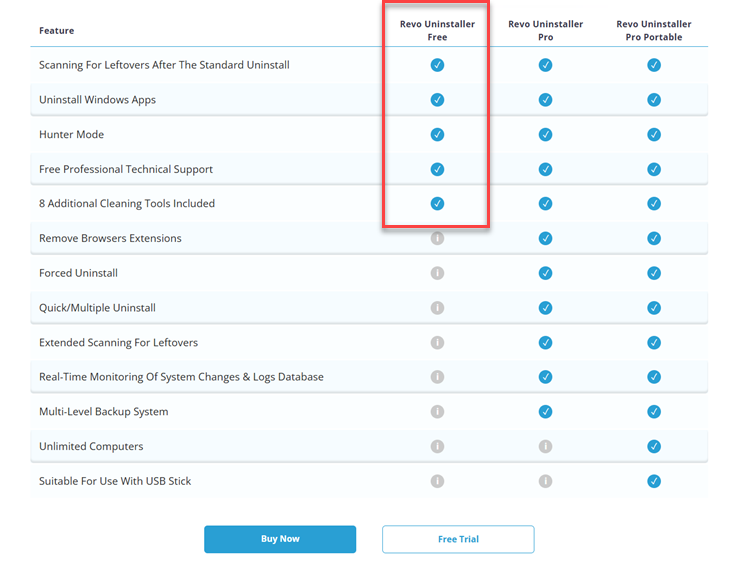Click Free column info icon for Suitable For Use With USB Stick
Image resolution: width=750 pixels, height=569 pixels.
point(437,481)
